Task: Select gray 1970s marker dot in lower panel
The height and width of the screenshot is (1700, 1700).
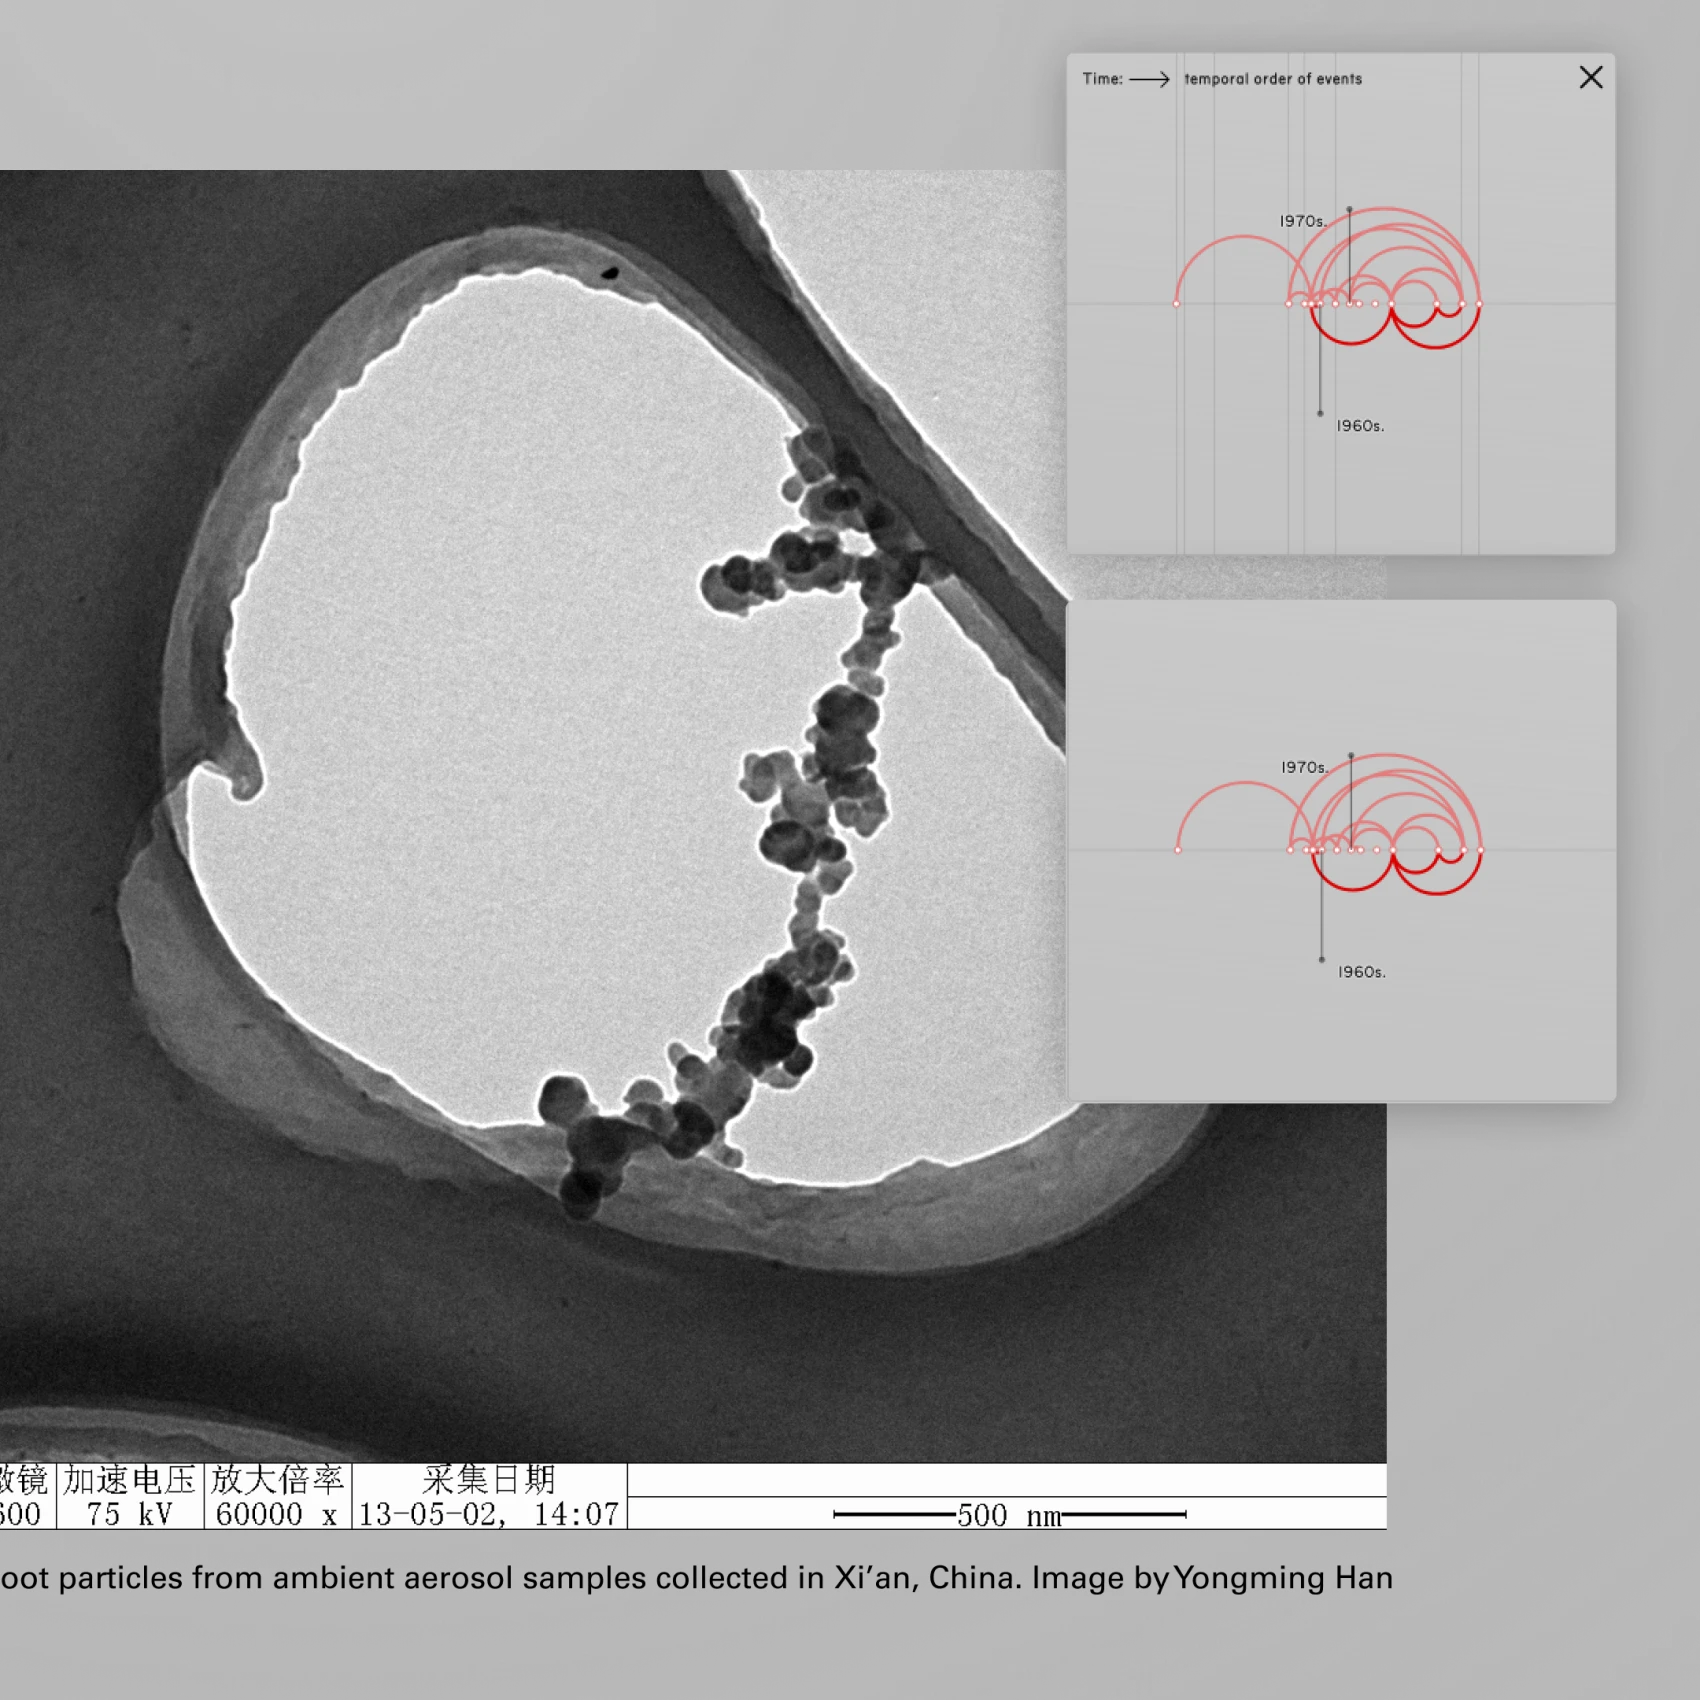Action: [x=1351, y=755]
